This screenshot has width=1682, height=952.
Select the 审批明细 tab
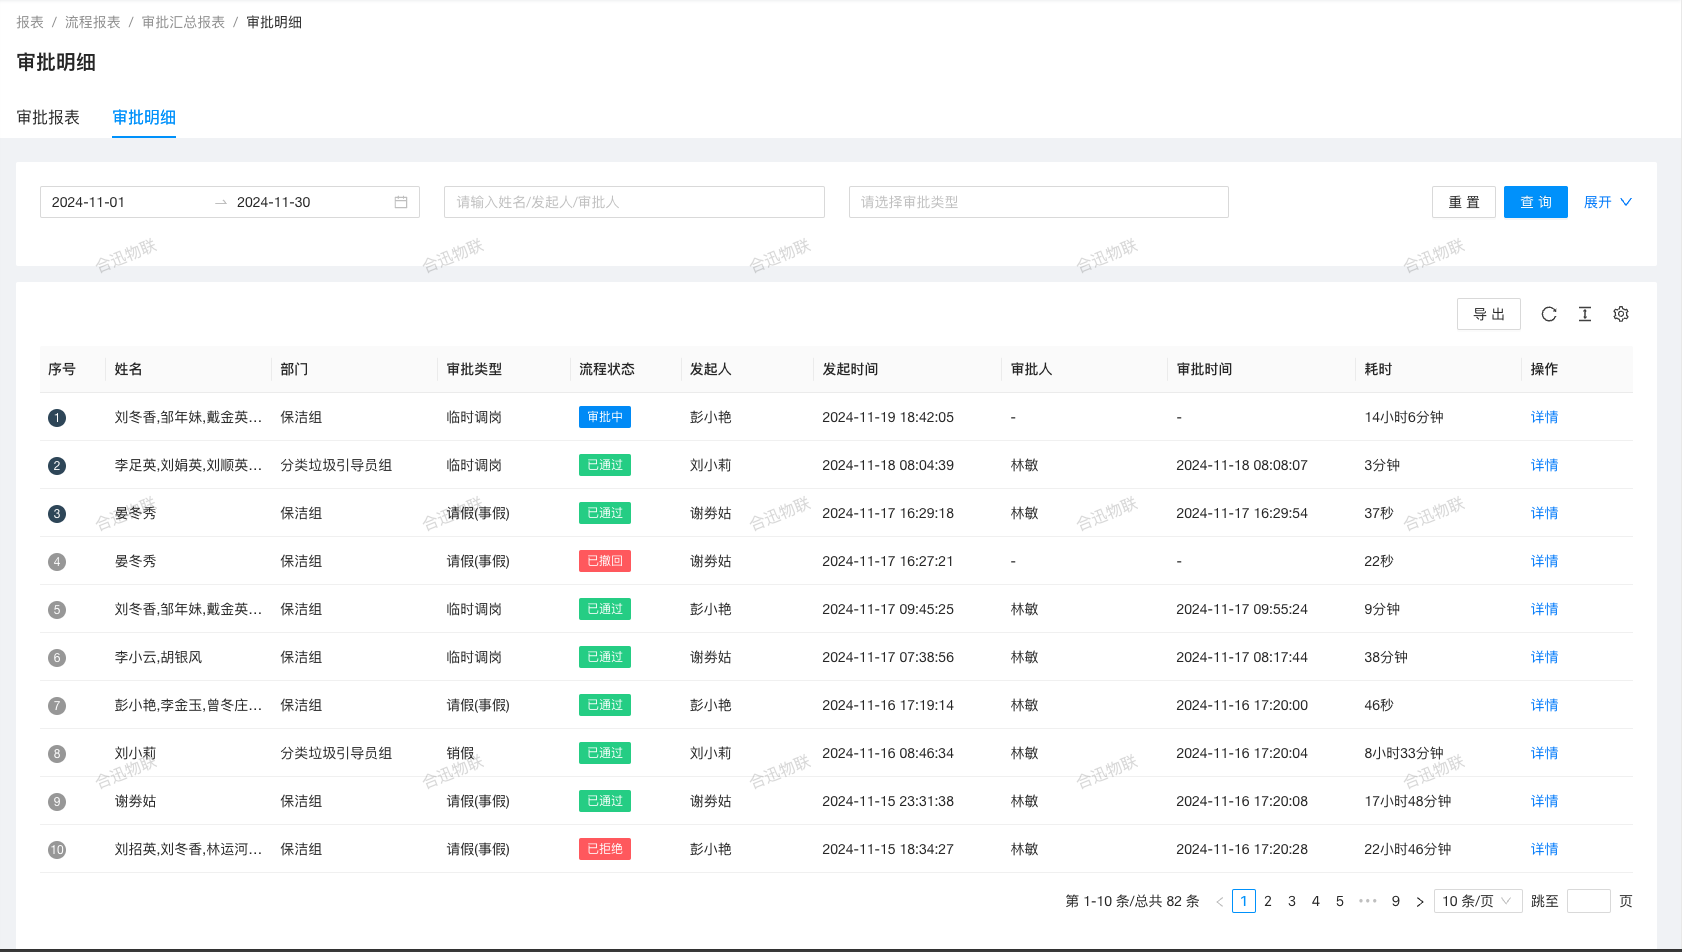pos(144,117)
